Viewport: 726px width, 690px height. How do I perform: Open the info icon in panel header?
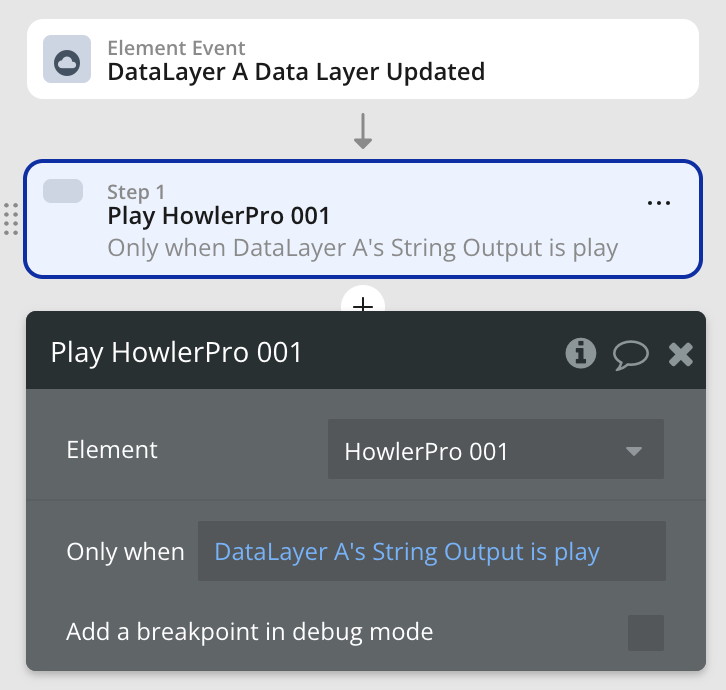pyautogui.click(x=581, y=353)
